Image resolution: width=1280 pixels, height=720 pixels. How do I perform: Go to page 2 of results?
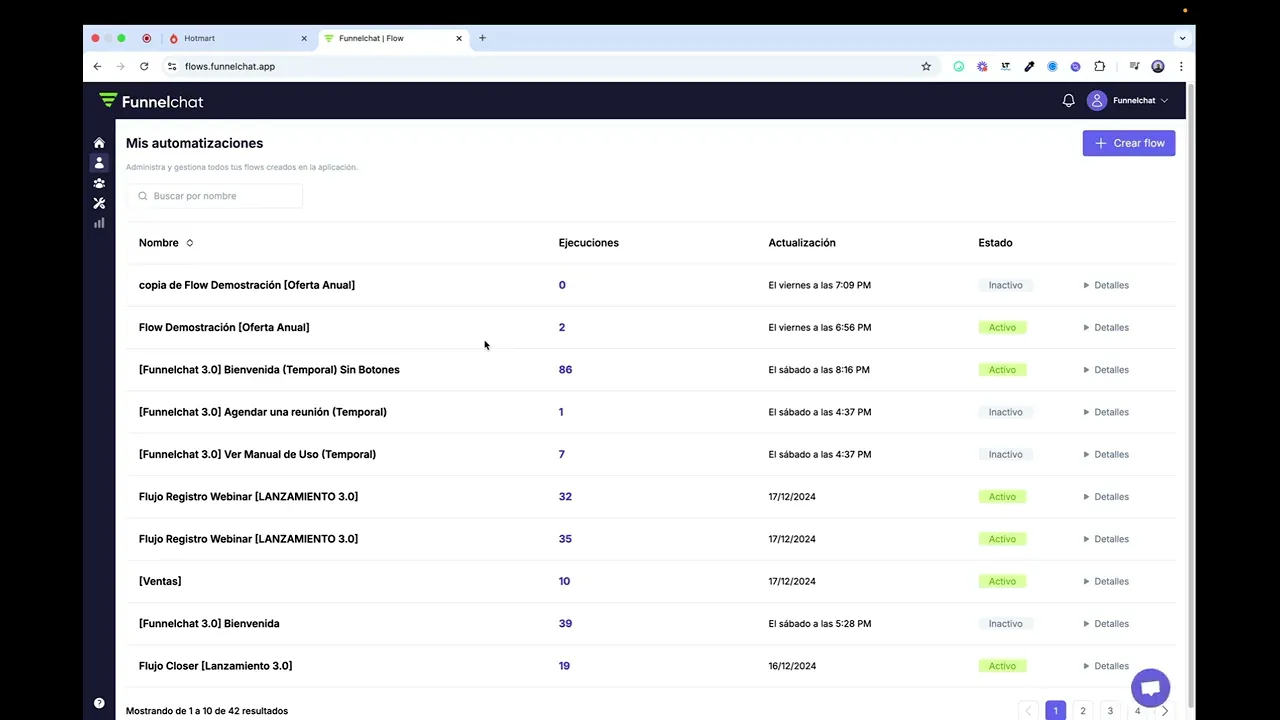point(1082,711)
